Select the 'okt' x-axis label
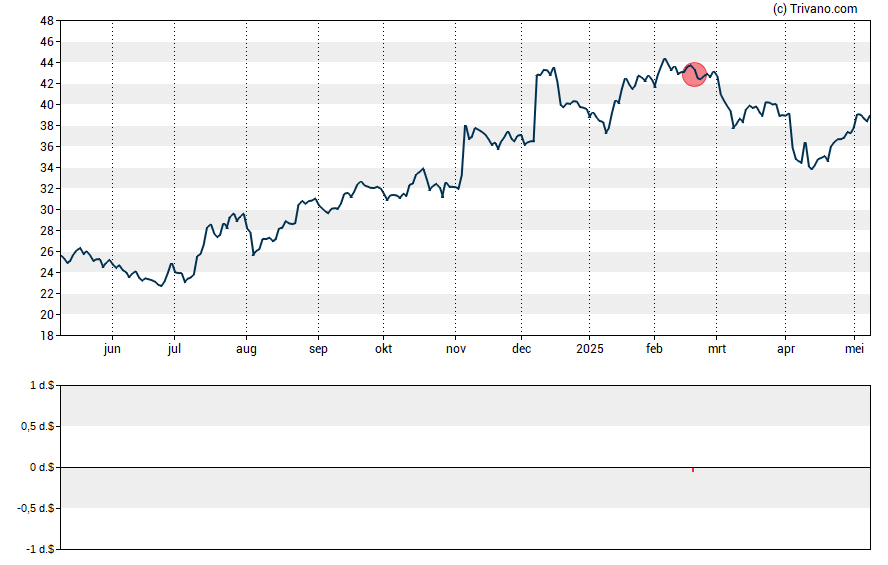 click(x=383, y=349)
